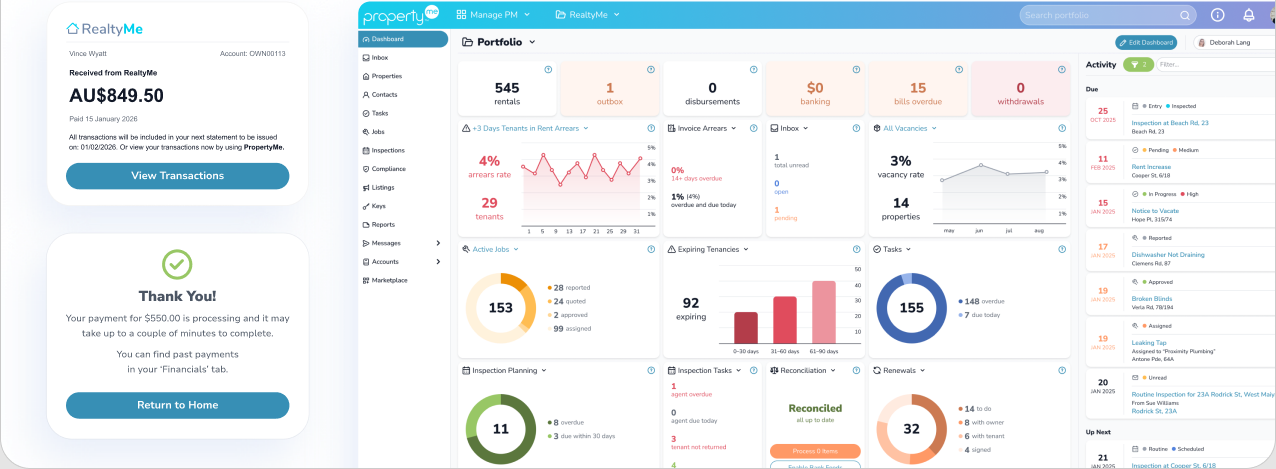Viewport: 1276px width, 469px height.
Task: Click the help icon on Tasks widget
Action: click(1061, 249)
